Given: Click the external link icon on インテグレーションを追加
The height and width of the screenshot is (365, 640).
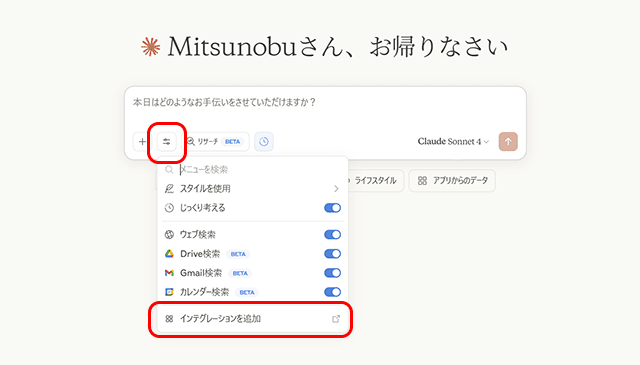Looking at the screenshot, I should coord(336,319).
